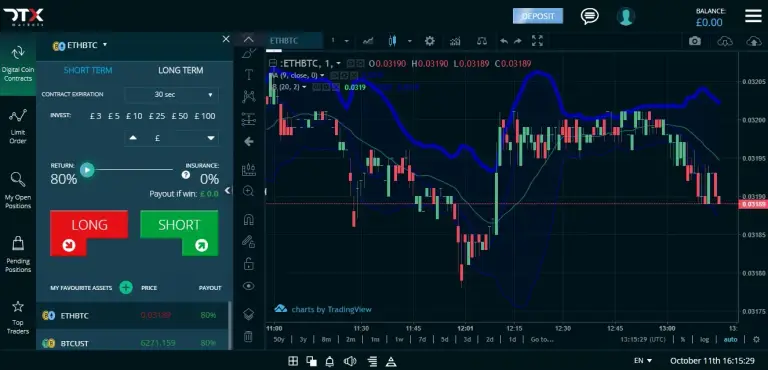This screenshot has height=370, width=768.
Task: Toggle auto scale
Action: pos(730,340)
